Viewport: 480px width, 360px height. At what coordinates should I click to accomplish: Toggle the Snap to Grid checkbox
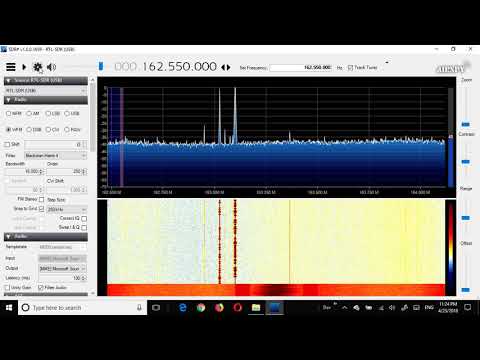pyautogui.click(x=41, y=209)
